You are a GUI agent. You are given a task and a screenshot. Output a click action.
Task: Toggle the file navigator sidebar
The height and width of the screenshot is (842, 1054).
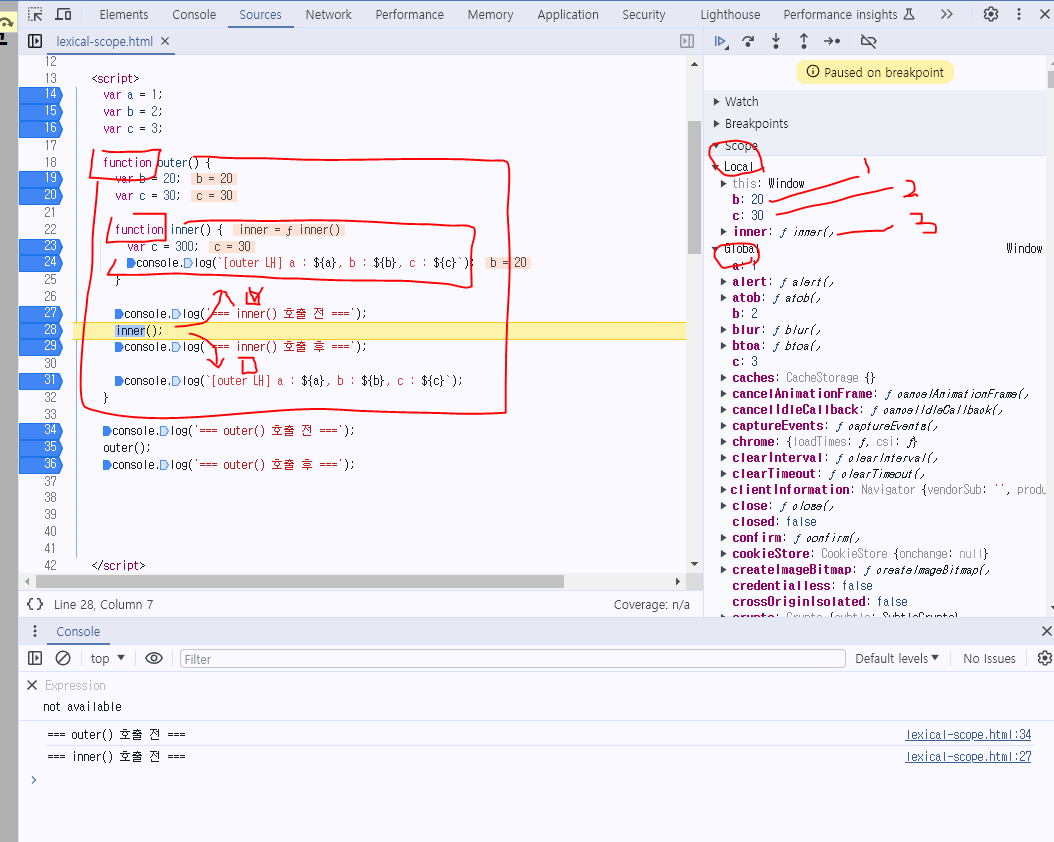pos(35,41)
